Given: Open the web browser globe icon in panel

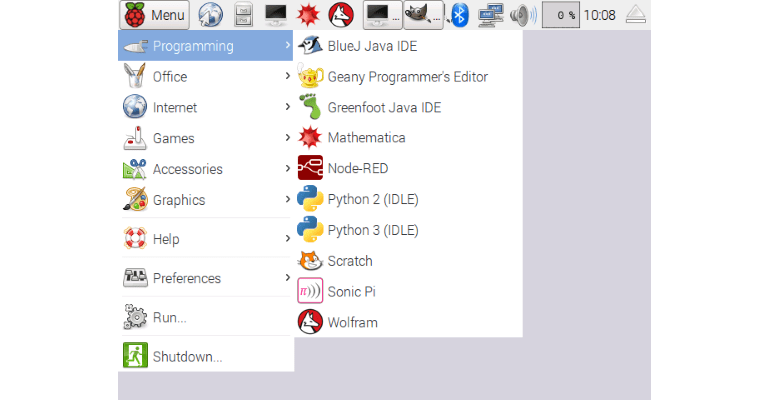Looking at the screenshot, I should (x=211, y=15).
